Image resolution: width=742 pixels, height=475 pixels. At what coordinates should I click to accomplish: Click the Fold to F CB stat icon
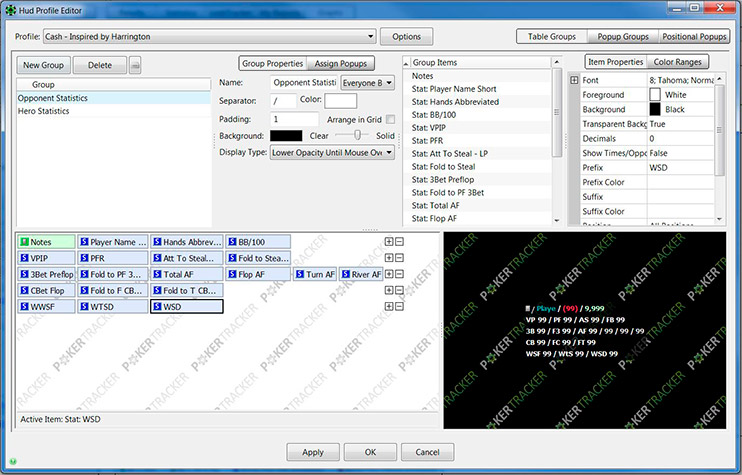click(x=84, y=290)
